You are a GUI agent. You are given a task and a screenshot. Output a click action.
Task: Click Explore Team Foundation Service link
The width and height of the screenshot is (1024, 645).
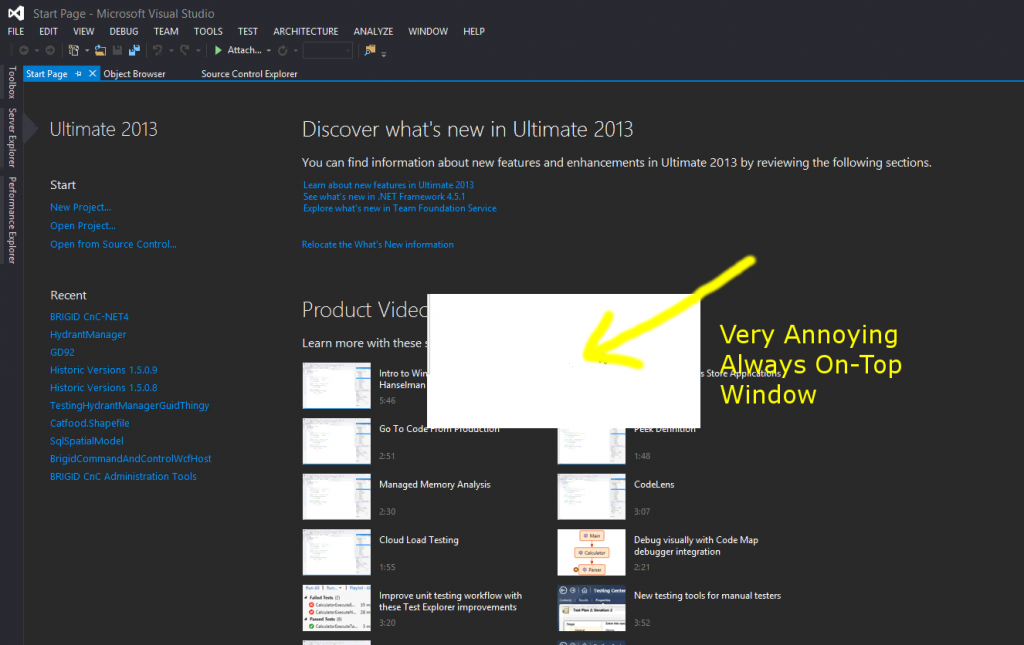[400, 208]
